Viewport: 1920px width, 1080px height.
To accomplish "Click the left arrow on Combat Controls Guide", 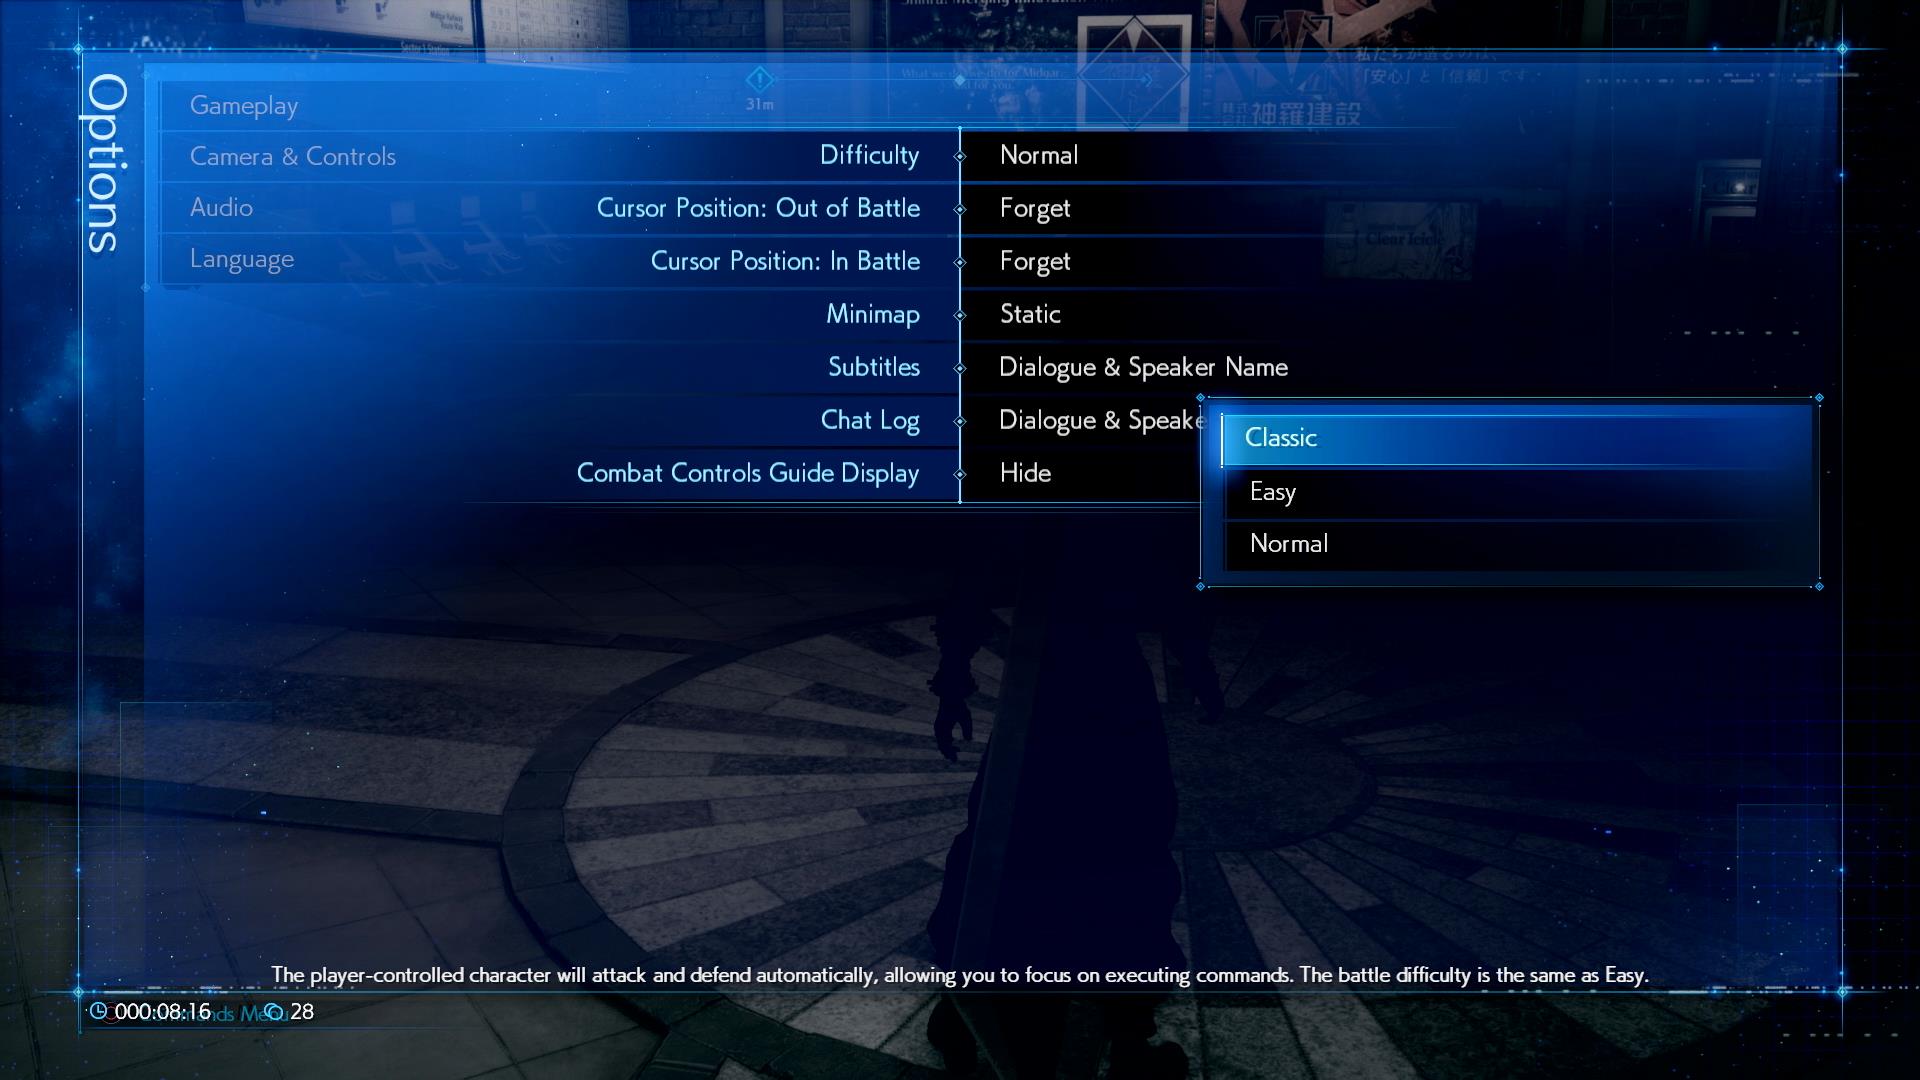I will pos(961,472).
